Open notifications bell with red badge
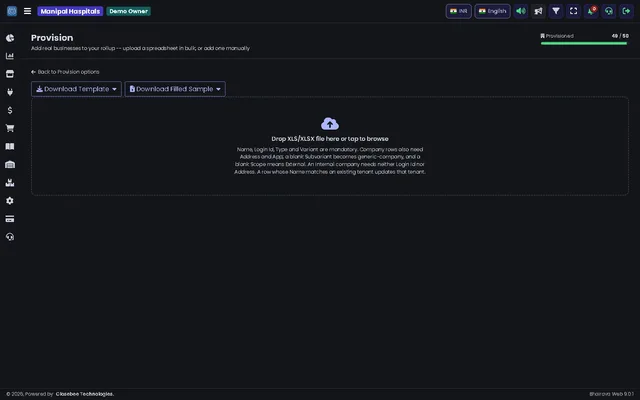Viewport: 640px width, 400px height. pos(591,11)
